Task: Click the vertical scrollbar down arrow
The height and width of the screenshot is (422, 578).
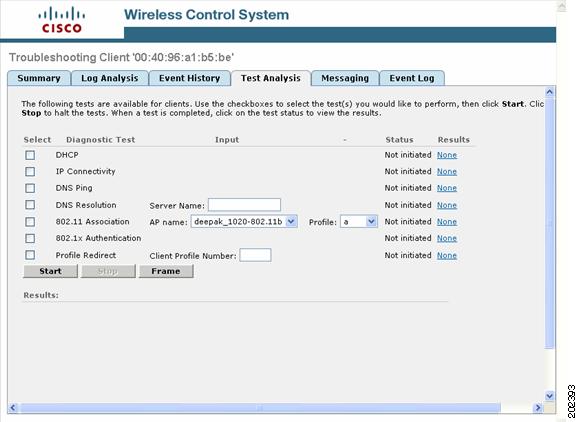Action: pyautogui.click(x=550, y=396)
